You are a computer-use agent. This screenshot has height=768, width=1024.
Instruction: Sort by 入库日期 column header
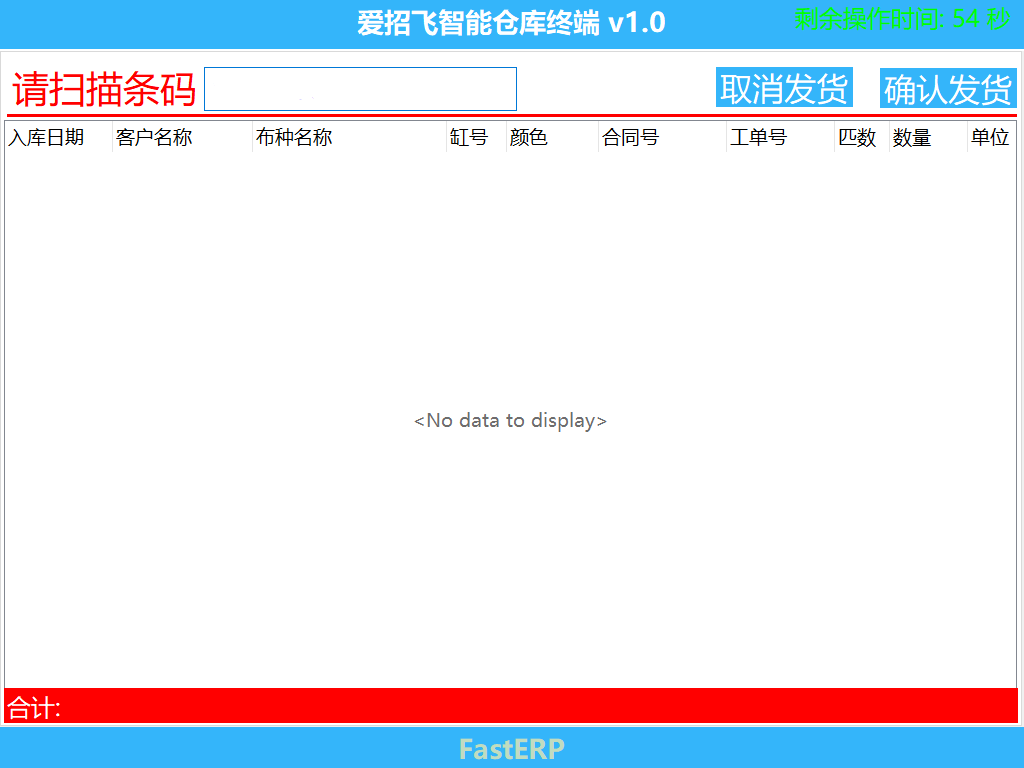click(59, 137)
